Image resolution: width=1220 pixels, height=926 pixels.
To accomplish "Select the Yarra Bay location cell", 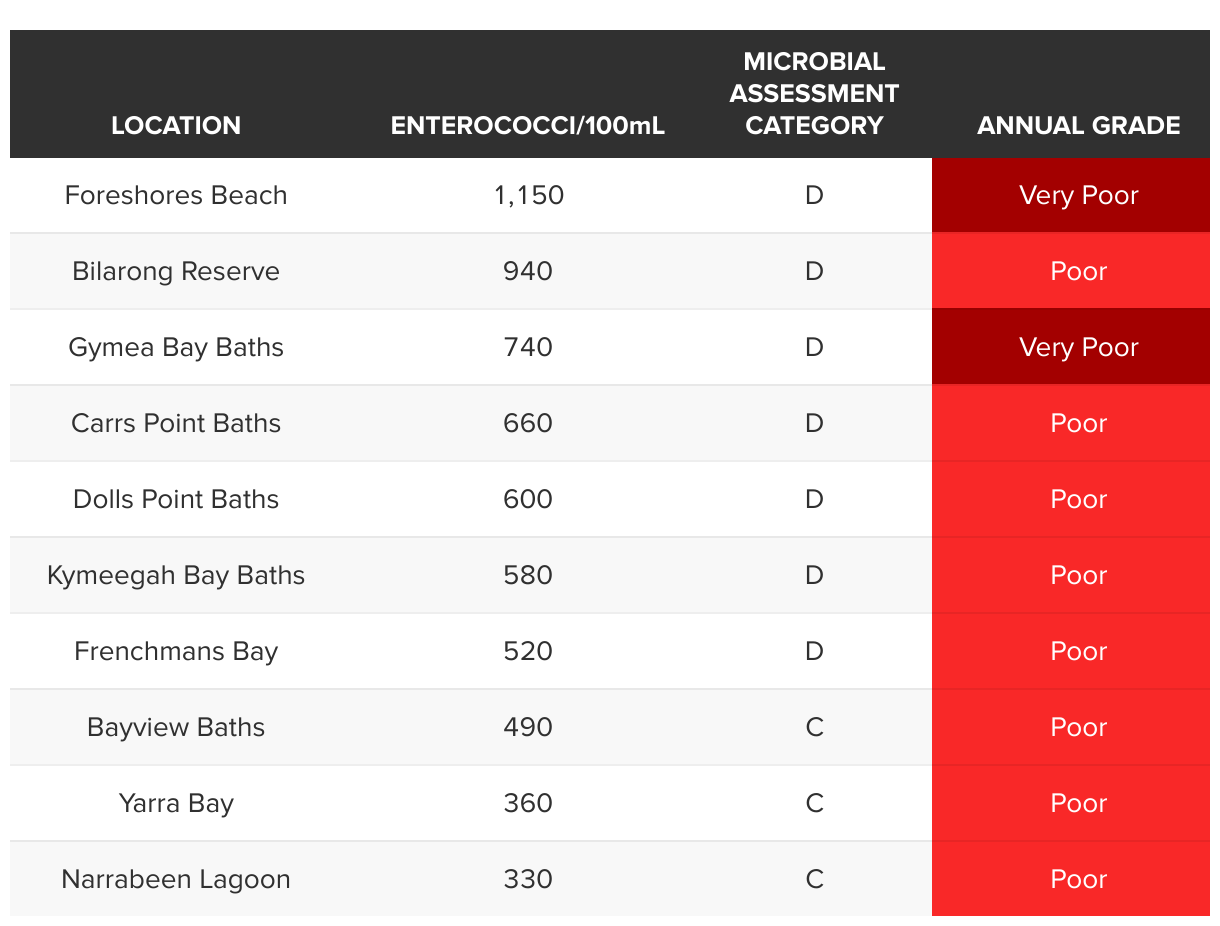I will coord(176,803).
